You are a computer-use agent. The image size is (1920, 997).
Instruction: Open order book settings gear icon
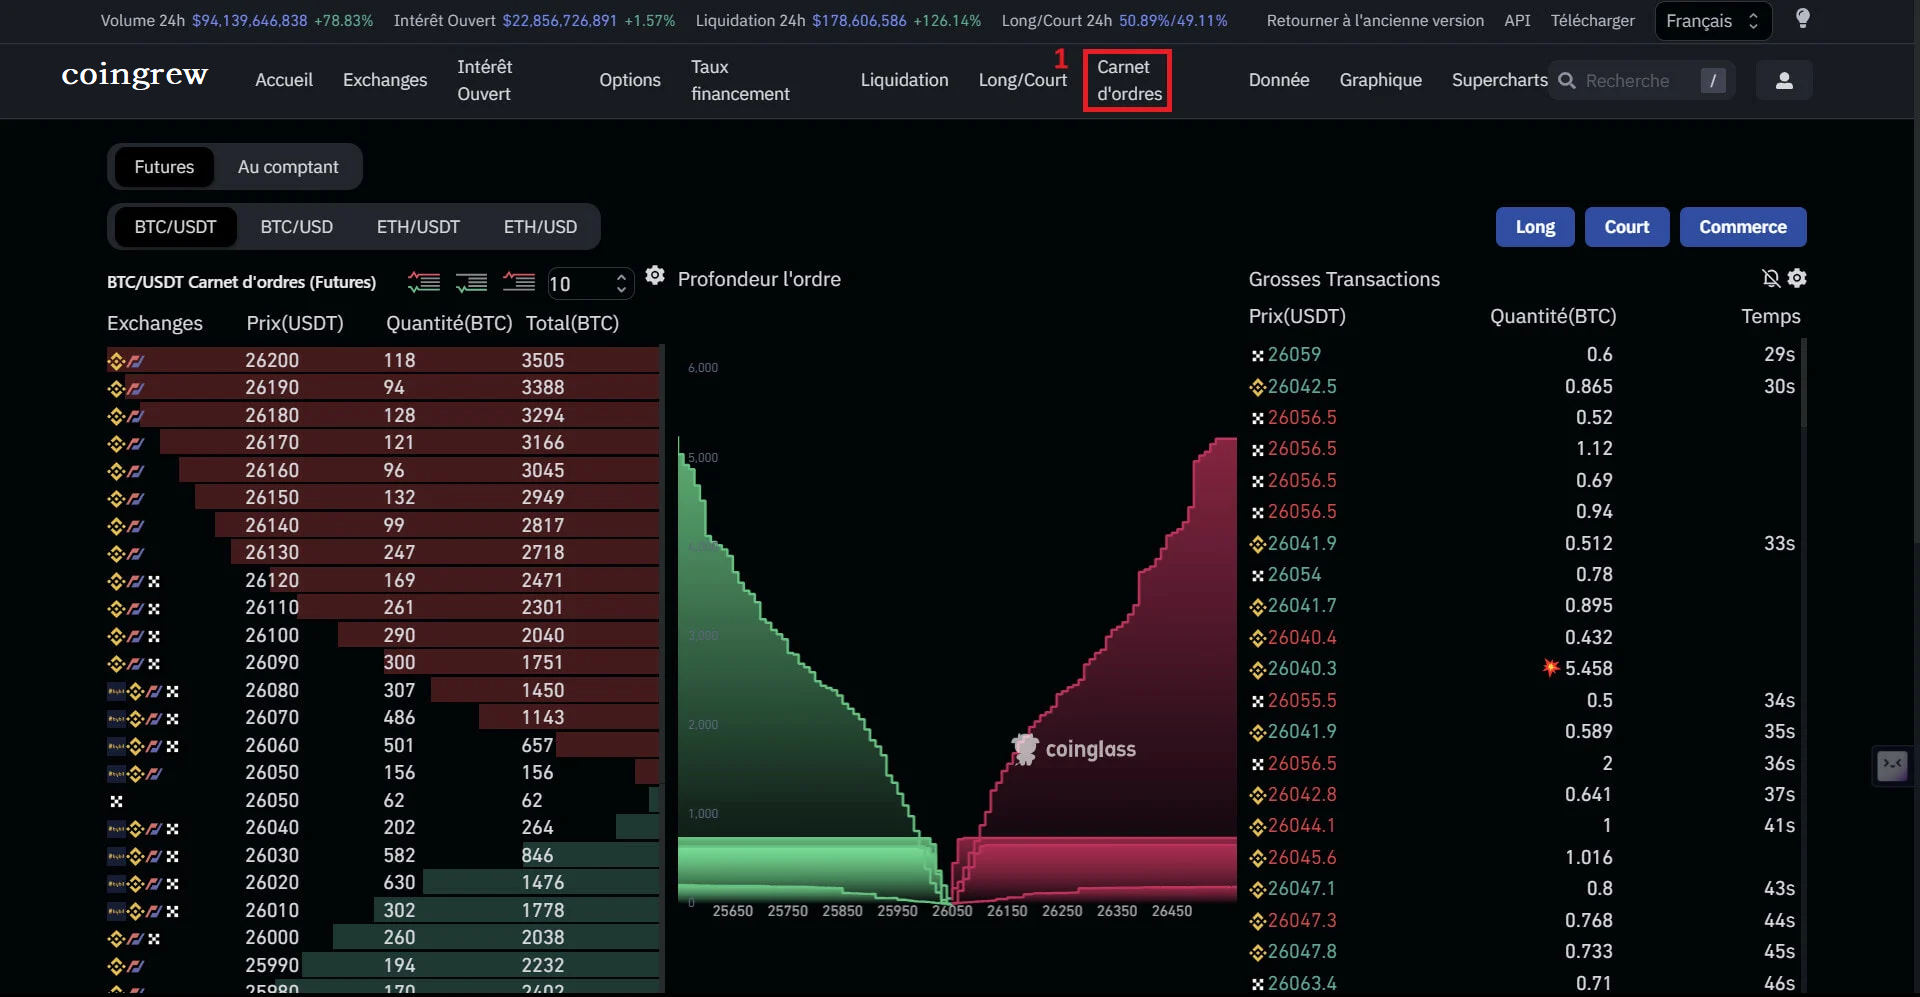click(655, 276)
